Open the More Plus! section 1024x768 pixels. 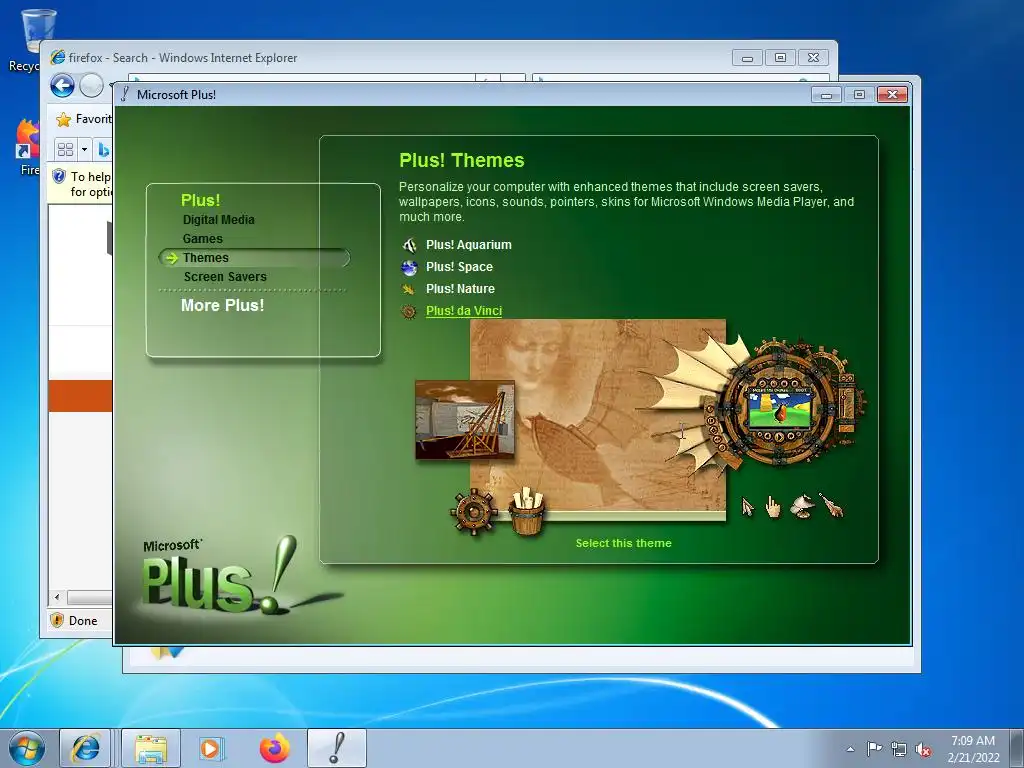coord(223,305)
